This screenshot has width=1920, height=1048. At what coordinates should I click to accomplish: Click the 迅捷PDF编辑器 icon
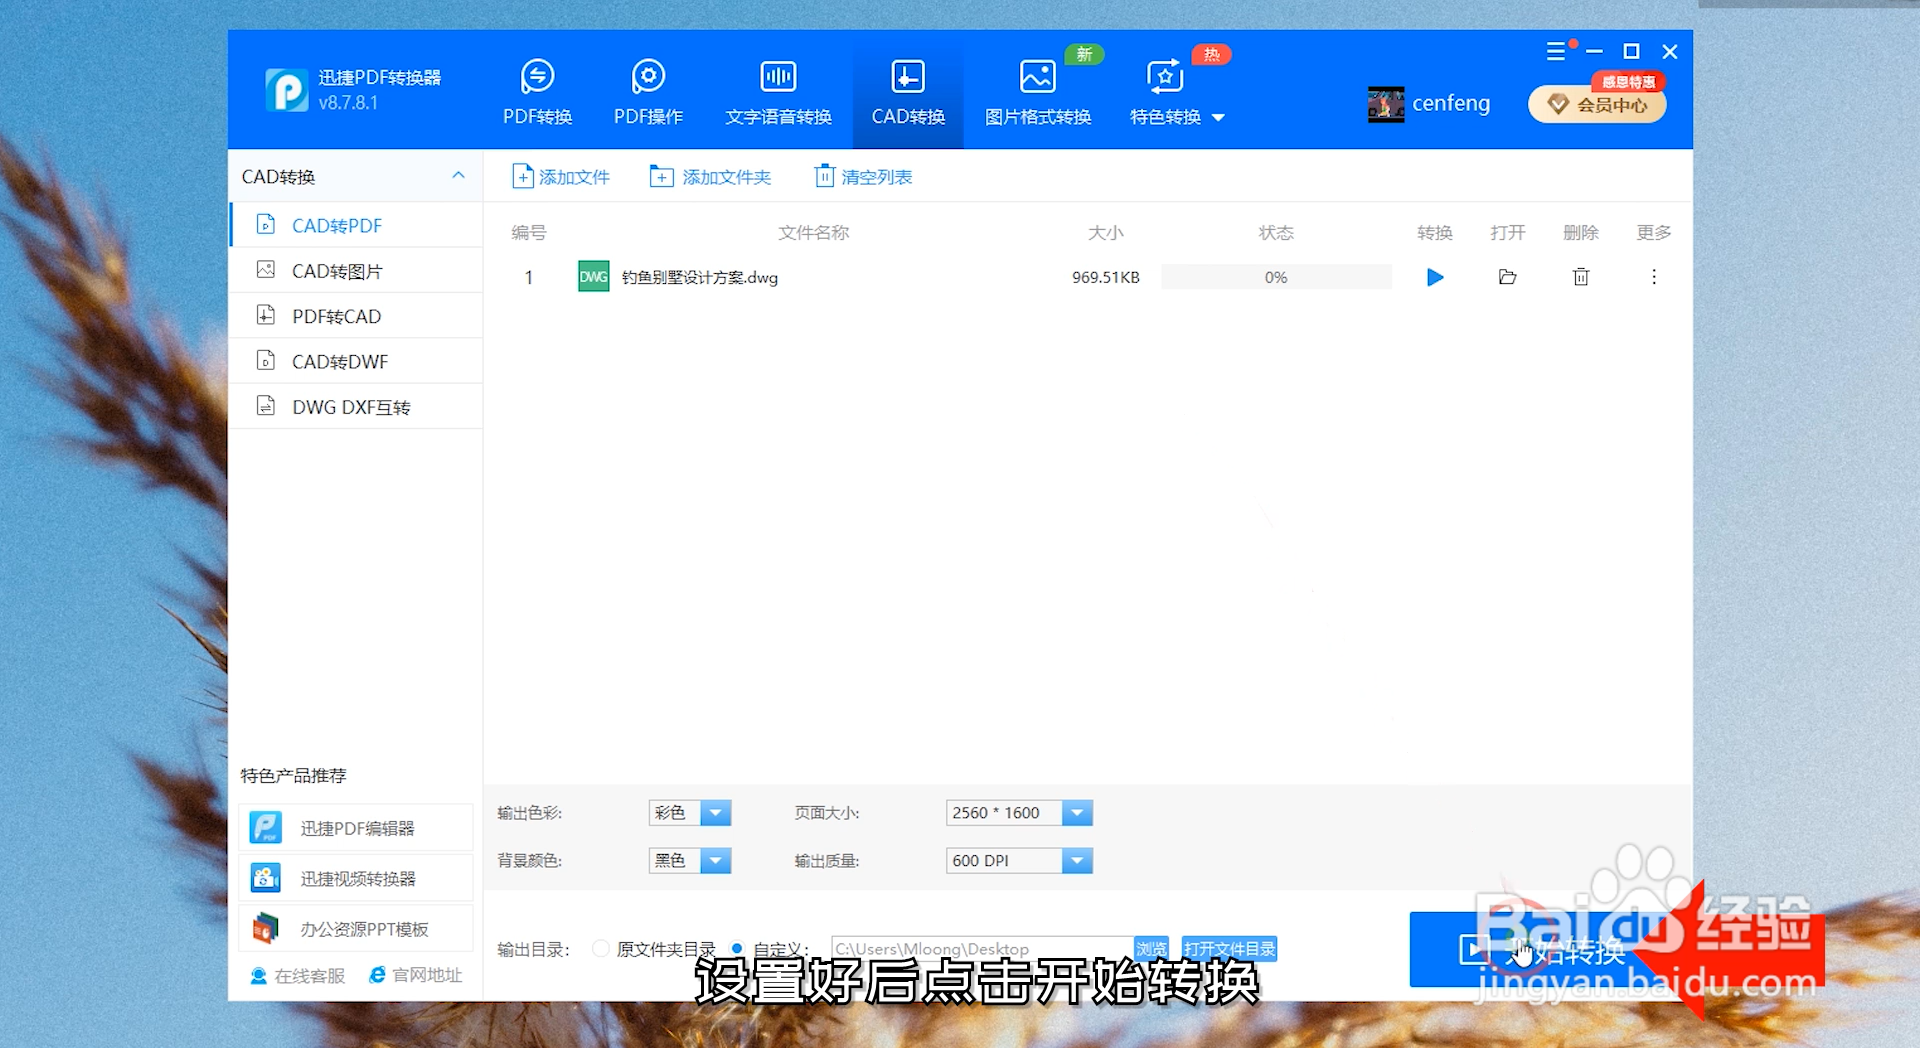(x=265, y=827)
